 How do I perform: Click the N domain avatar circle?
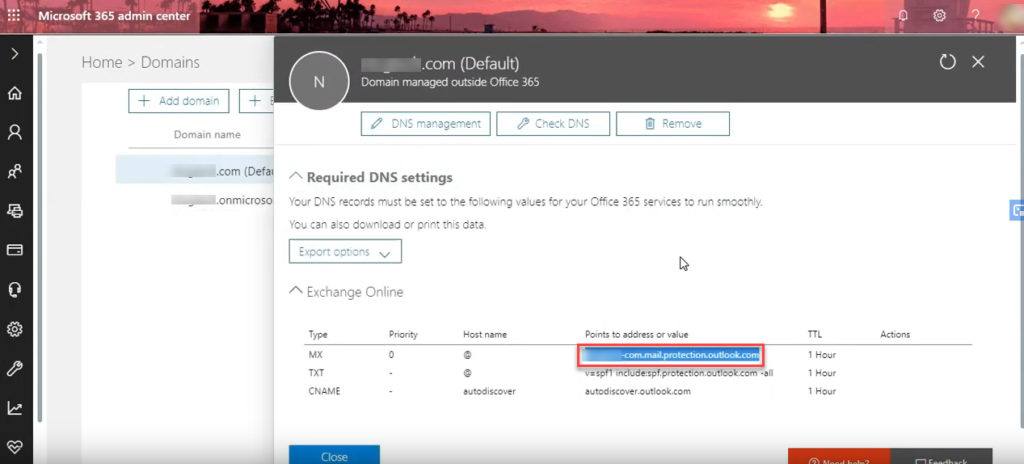coord(319,81)
